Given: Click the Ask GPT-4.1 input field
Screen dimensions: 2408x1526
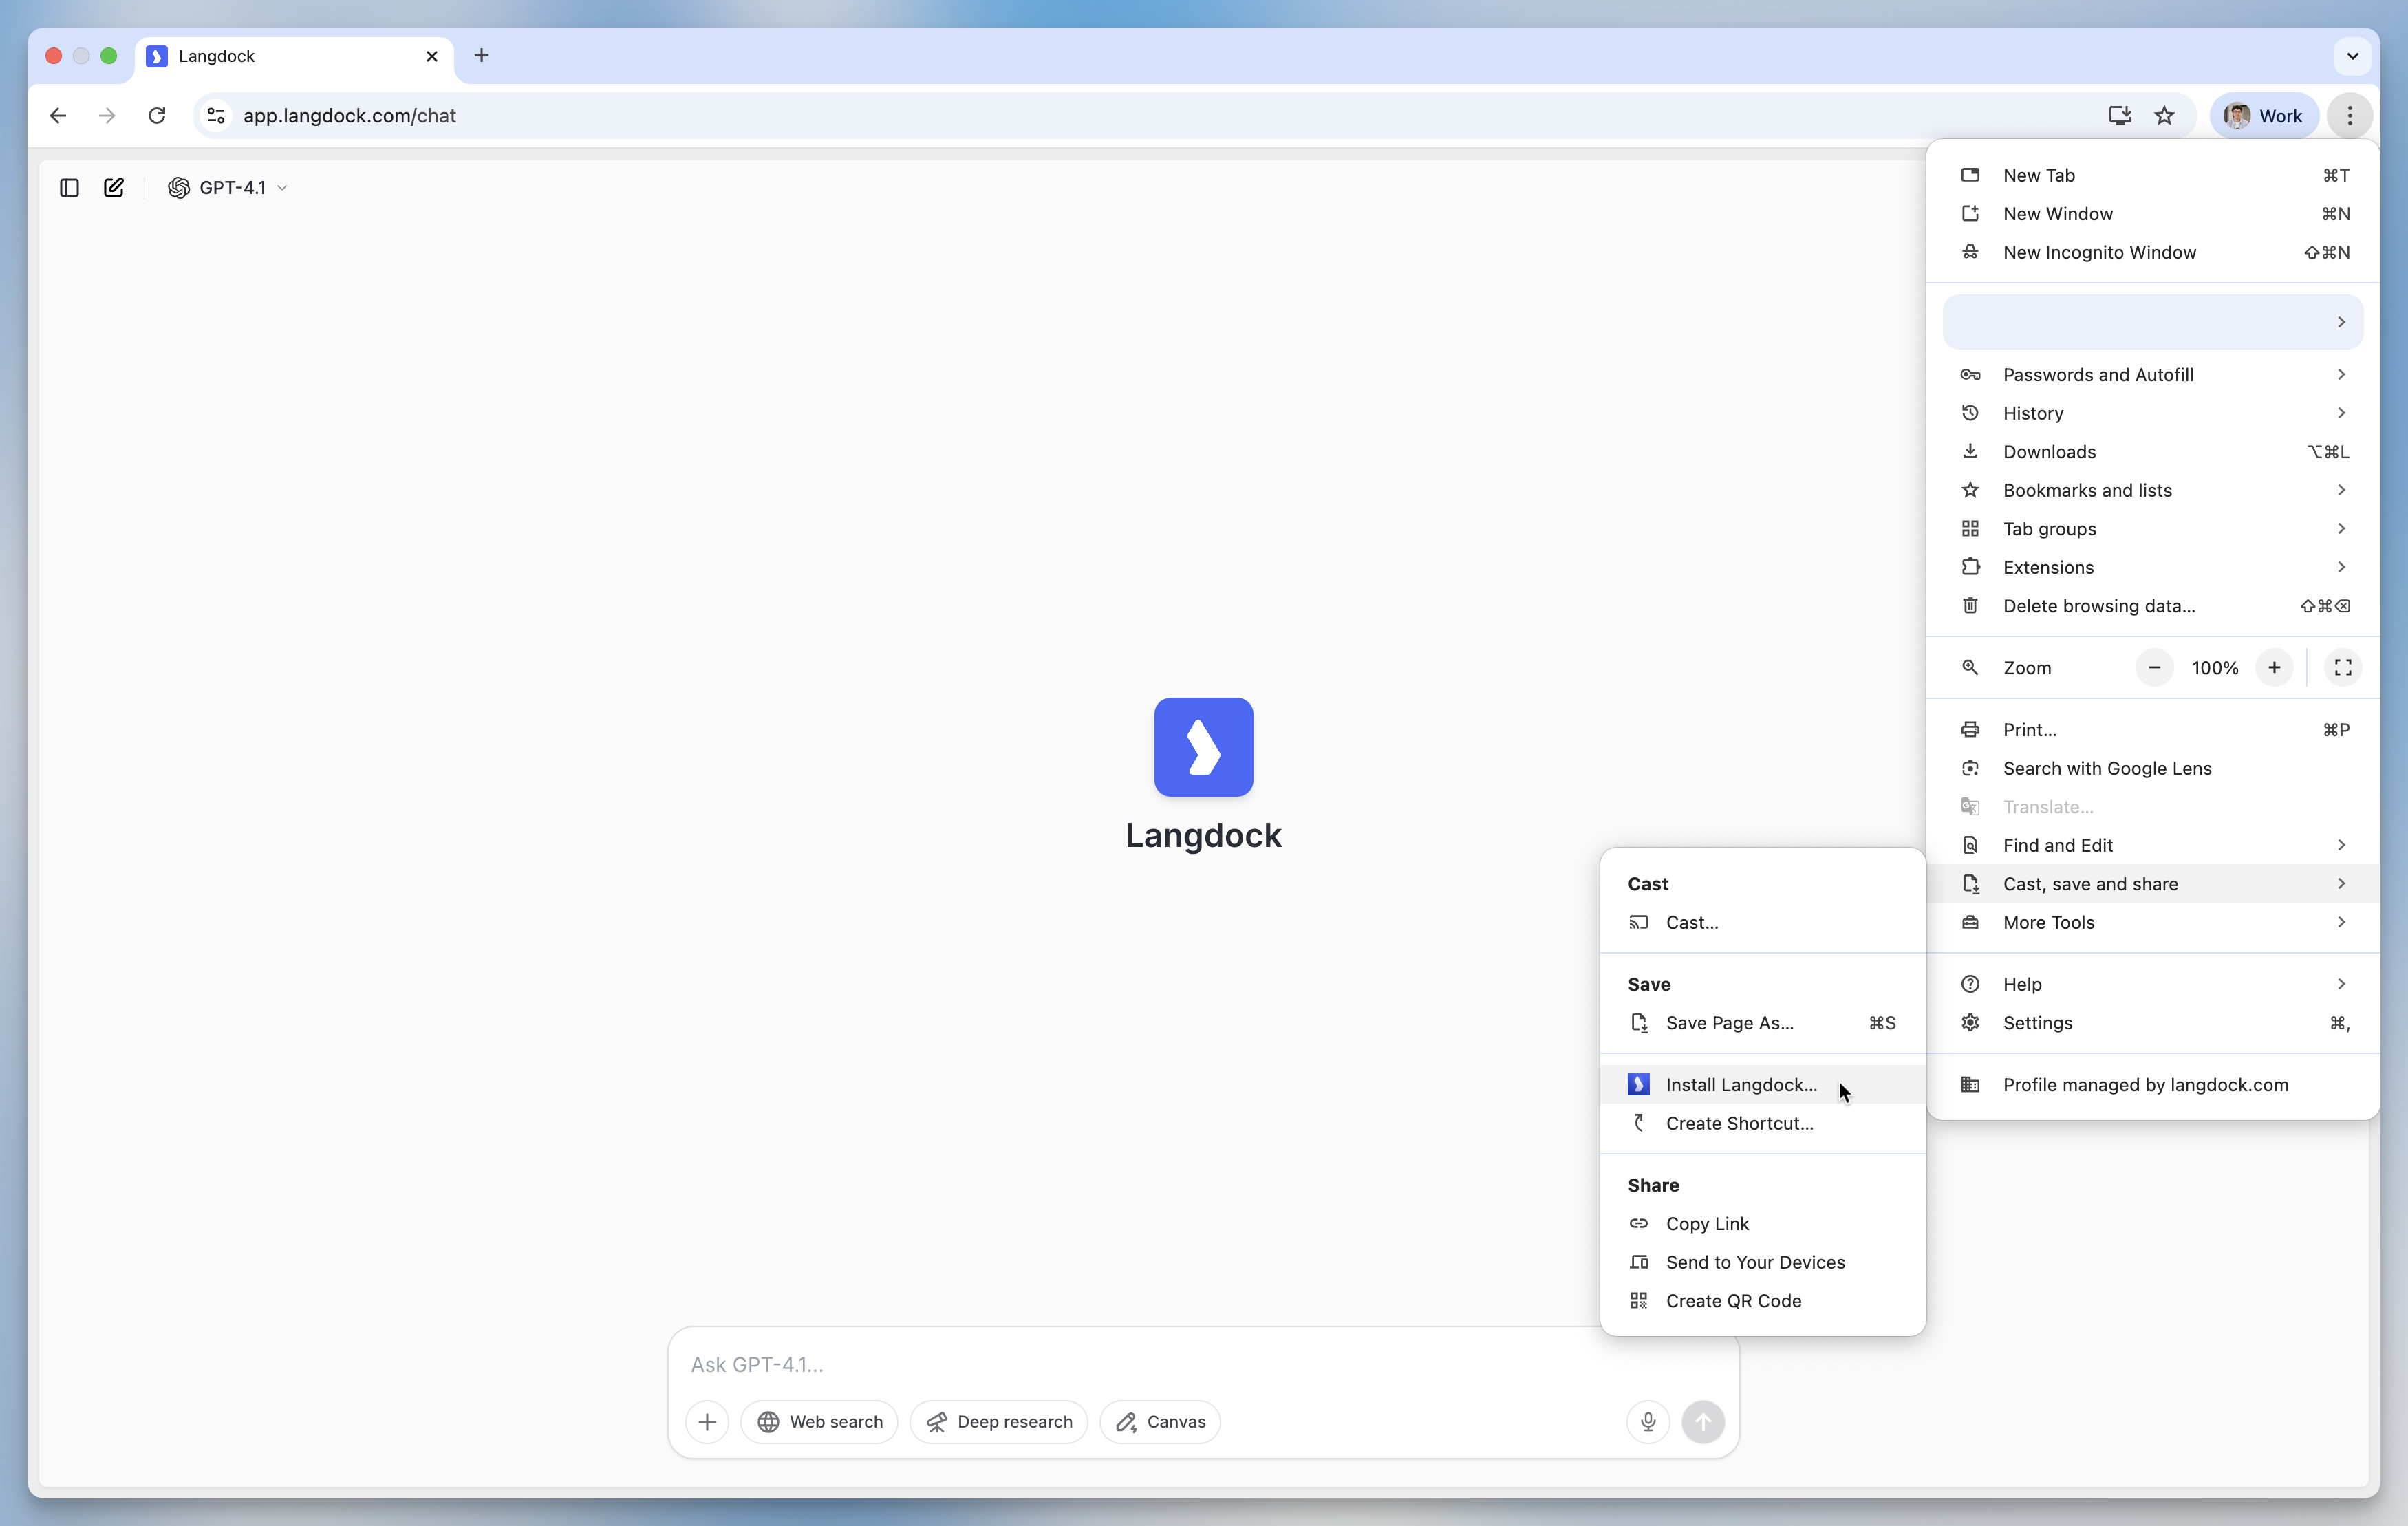Looking at the screenshot, I should coord(1150,1364).
